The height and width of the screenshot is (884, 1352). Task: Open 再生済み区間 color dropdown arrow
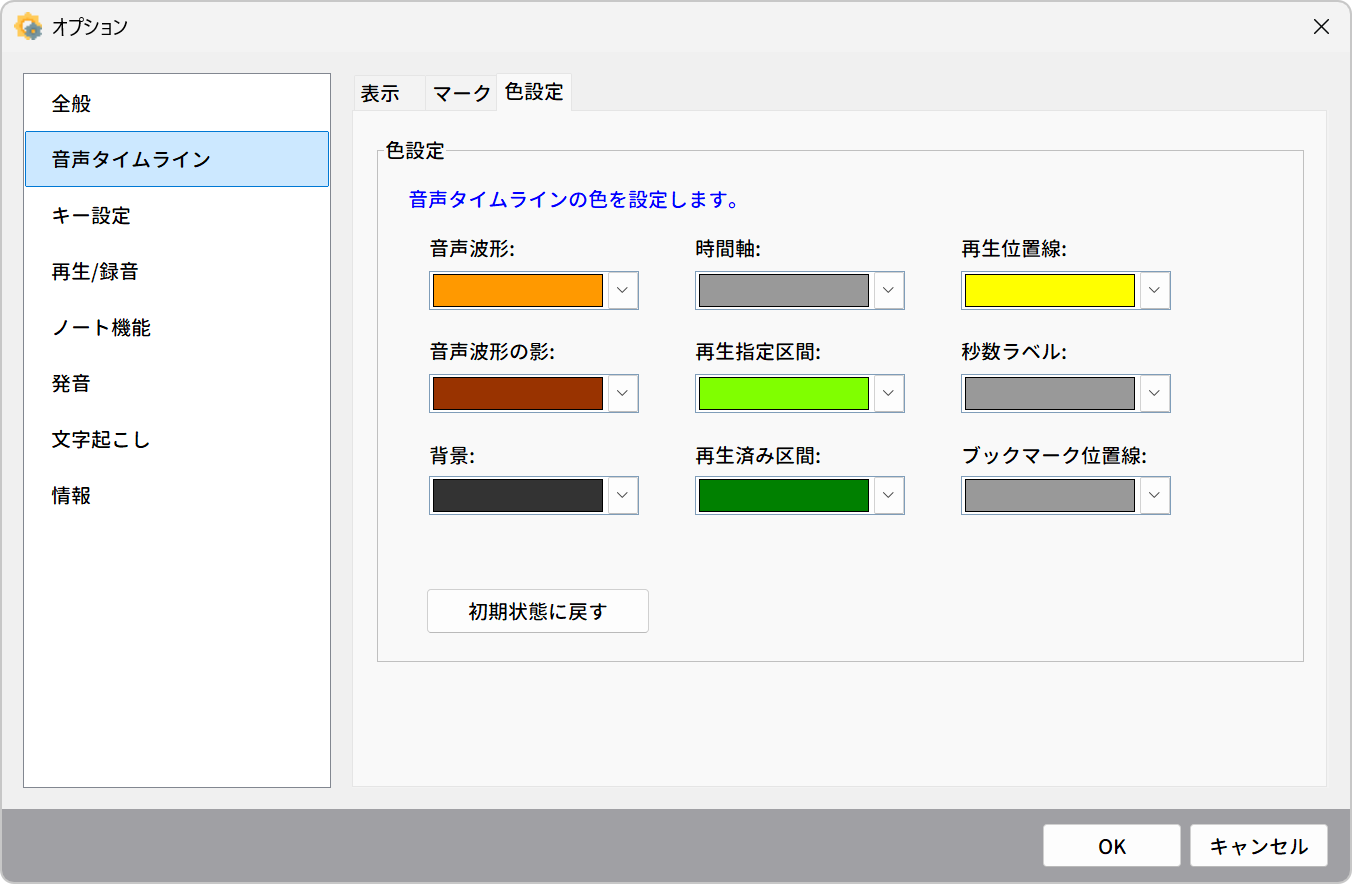pos(888,496)
